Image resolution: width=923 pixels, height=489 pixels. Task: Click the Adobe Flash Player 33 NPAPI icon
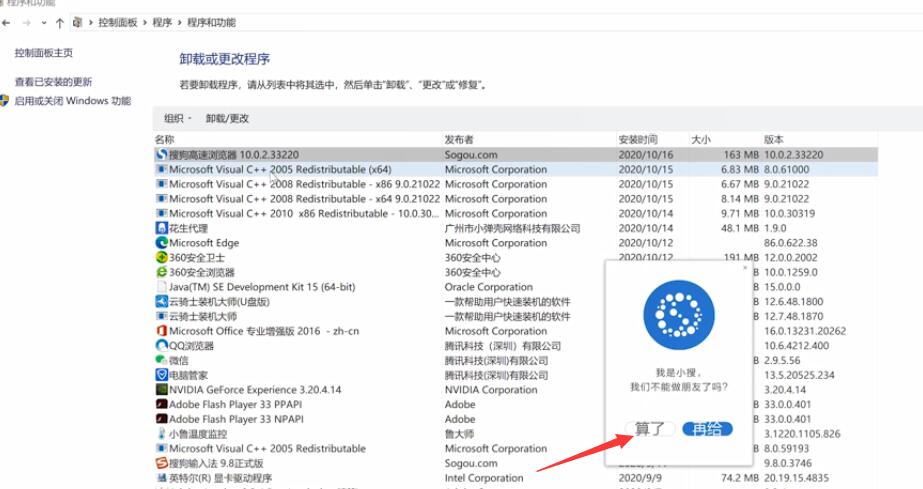161,419
